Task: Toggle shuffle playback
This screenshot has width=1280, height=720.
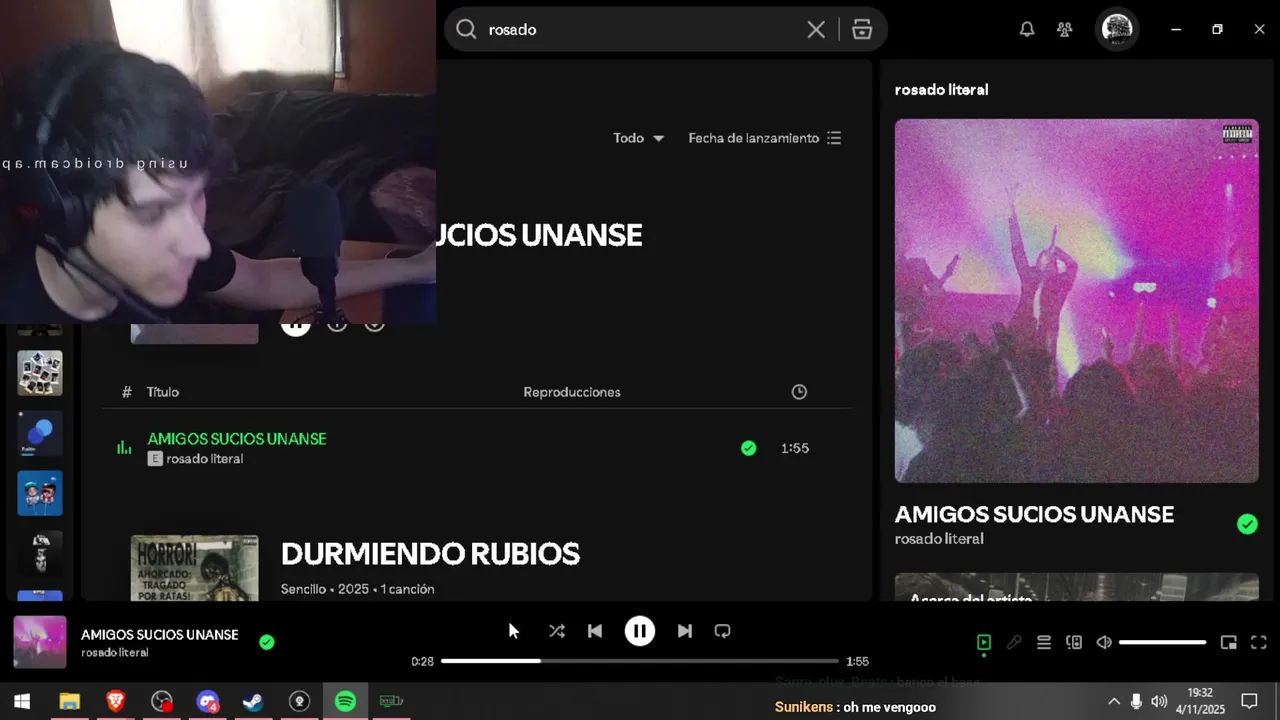Action: (557, 631)
